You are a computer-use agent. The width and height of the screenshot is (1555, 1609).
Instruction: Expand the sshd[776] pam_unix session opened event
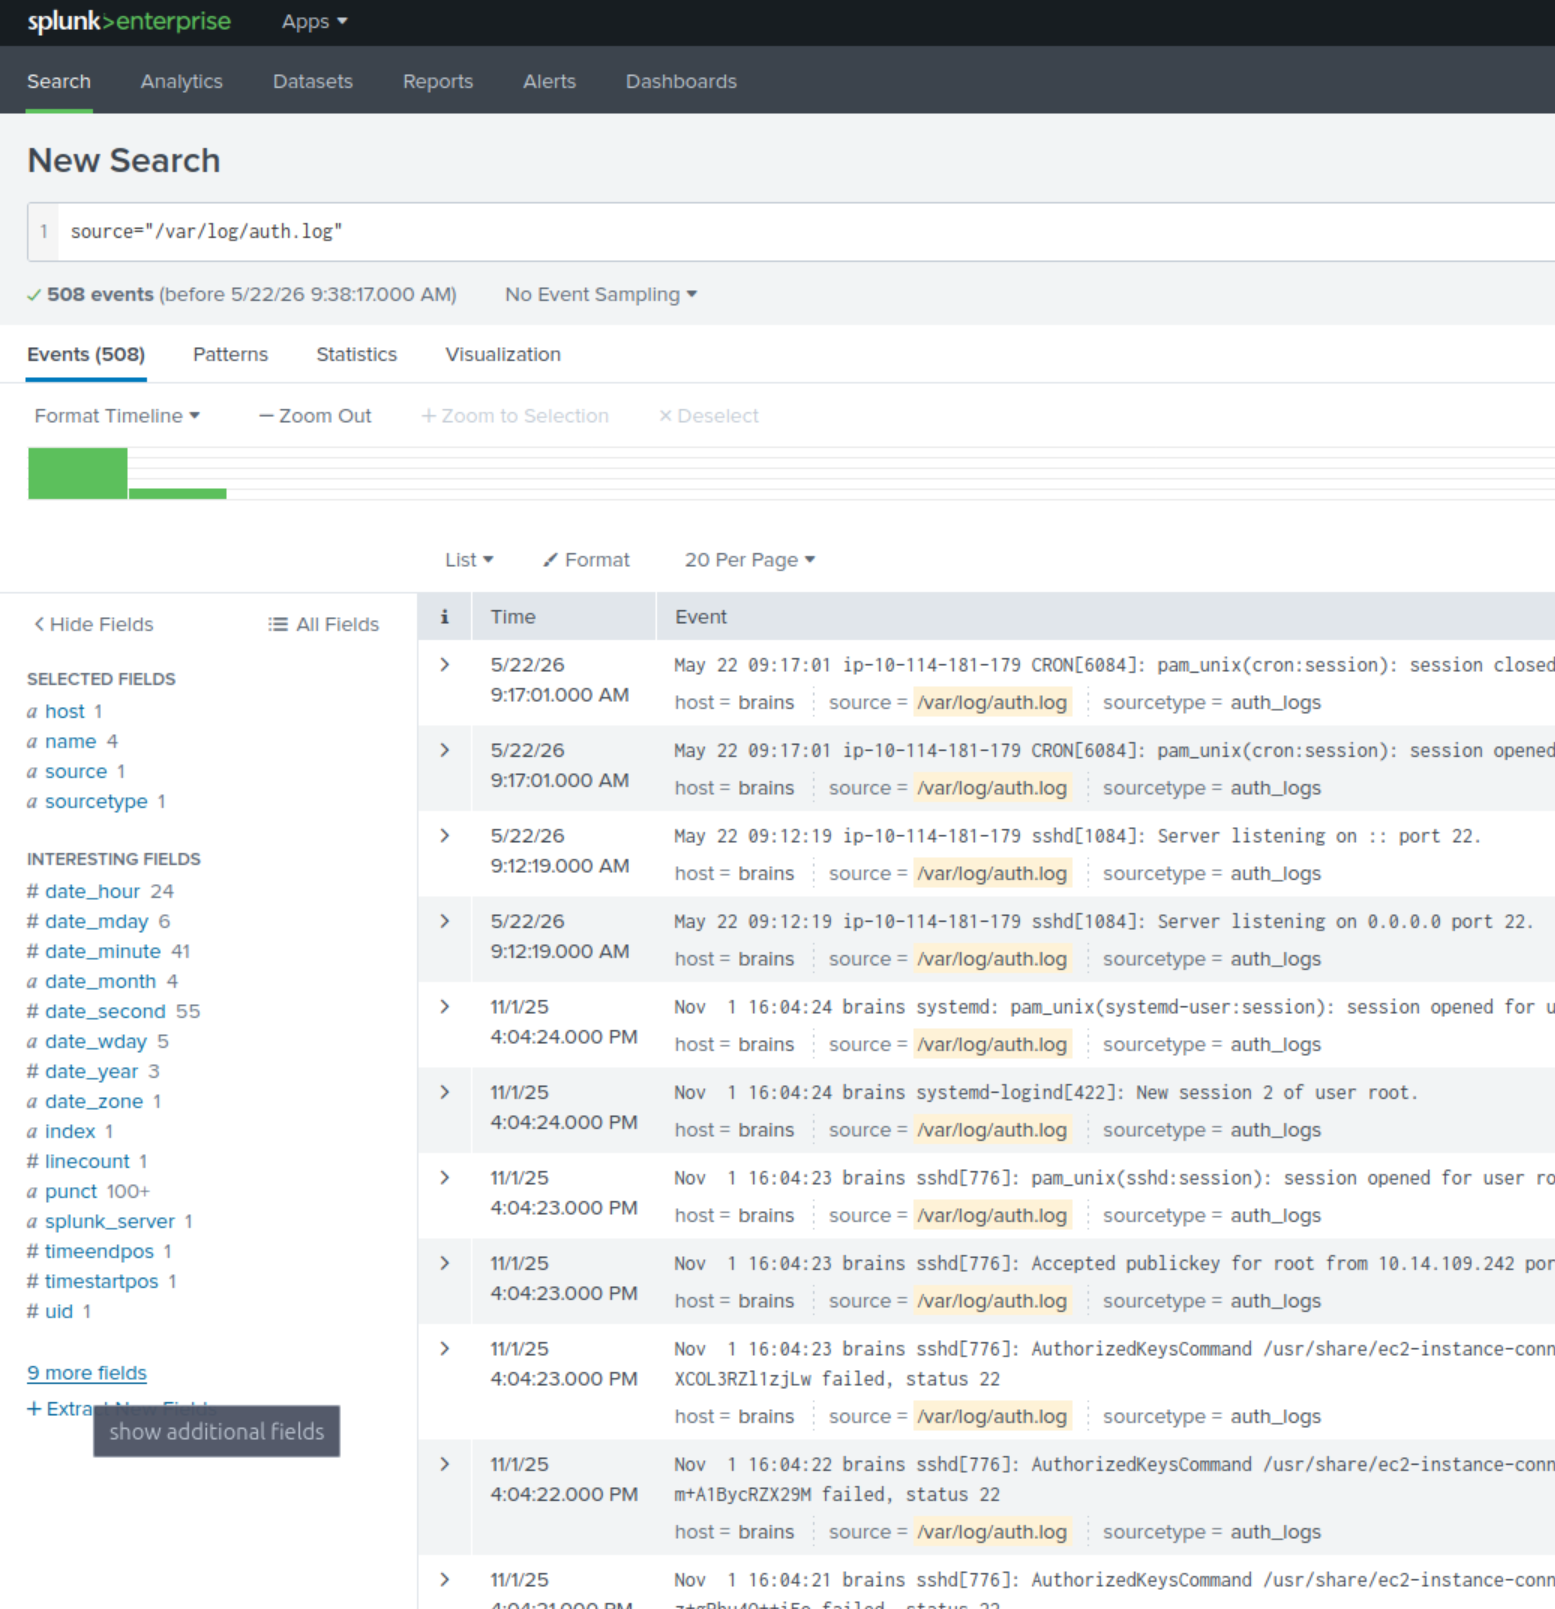(445, 1178)
